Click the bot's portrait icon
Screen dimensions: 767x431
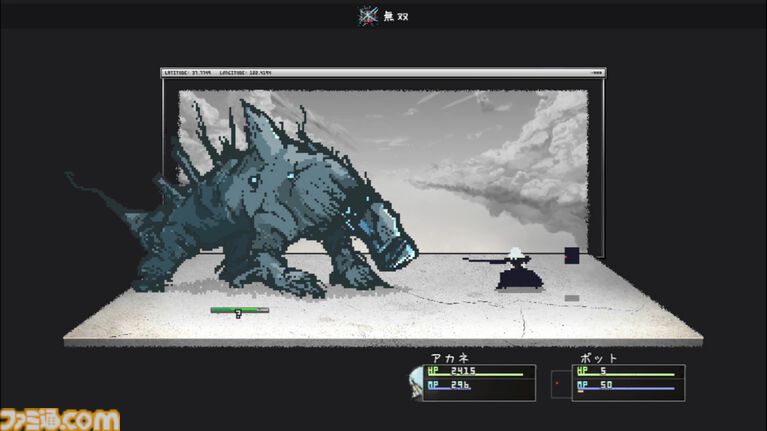pyautogui.click(x=561, y=384)
